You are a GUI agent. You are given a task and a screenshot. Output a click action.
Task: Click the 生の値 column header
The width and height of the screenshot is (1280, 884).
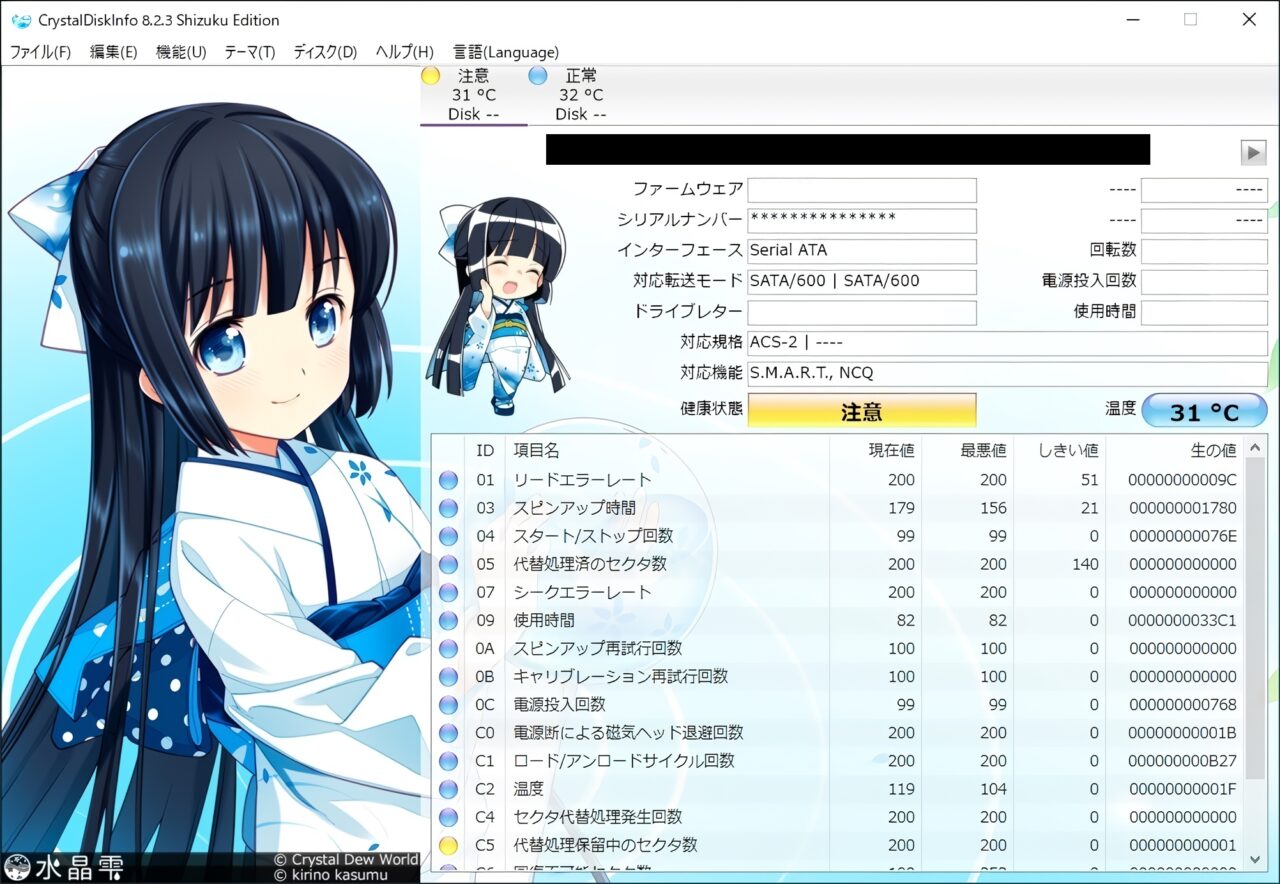point(1185,450)
